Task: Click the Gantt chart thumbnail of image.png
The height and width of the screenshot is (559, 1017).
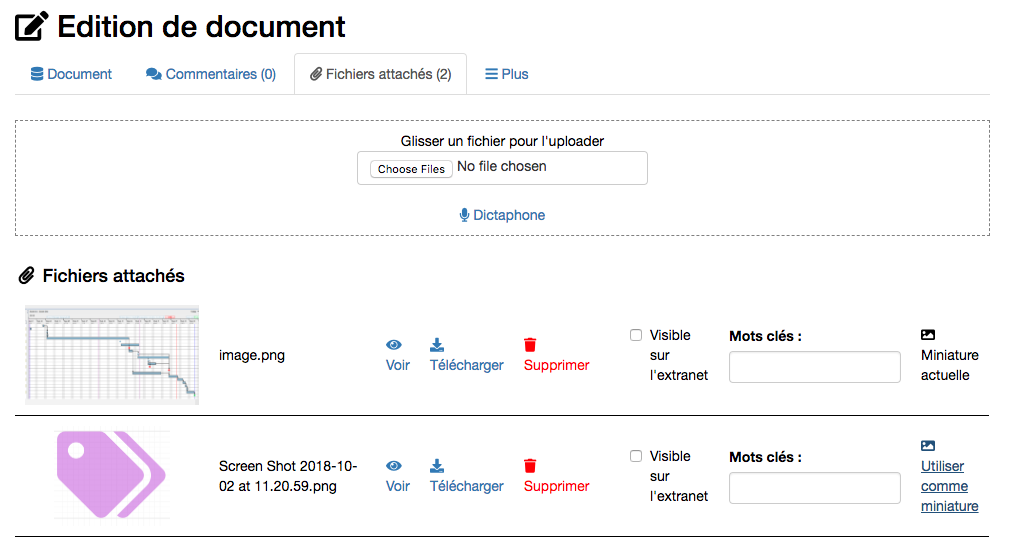Action: [x=112, y=355]
